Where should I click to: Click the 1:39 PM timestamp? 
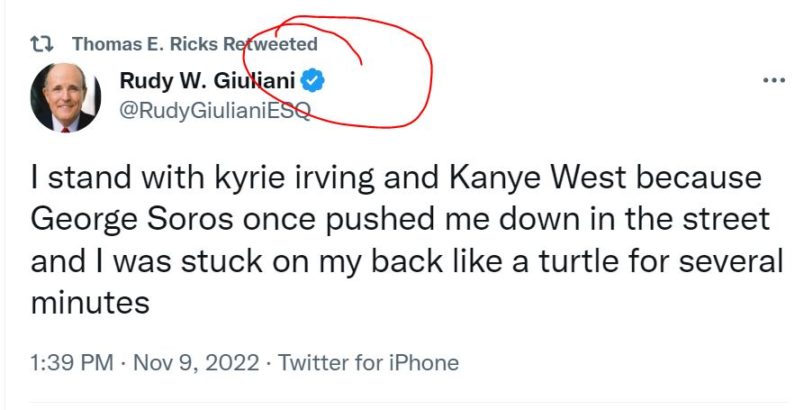[70, 363]
